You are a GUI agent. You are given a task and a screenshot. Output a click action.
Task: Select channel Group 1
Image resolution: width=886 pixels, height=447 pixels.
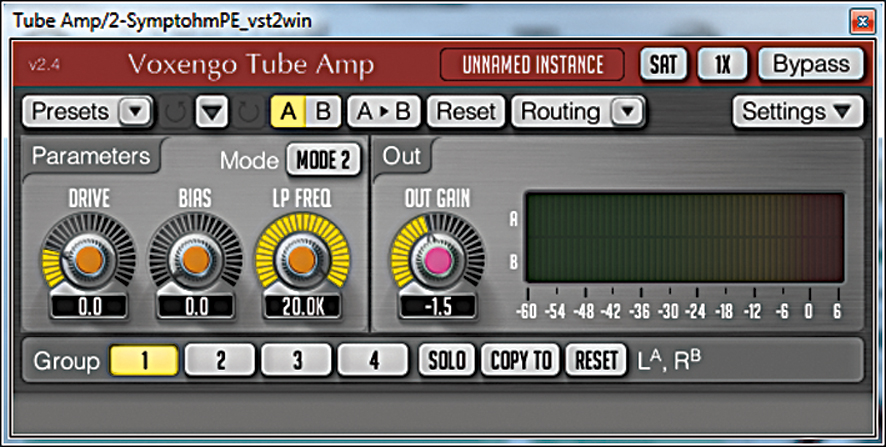click(144, 360)
